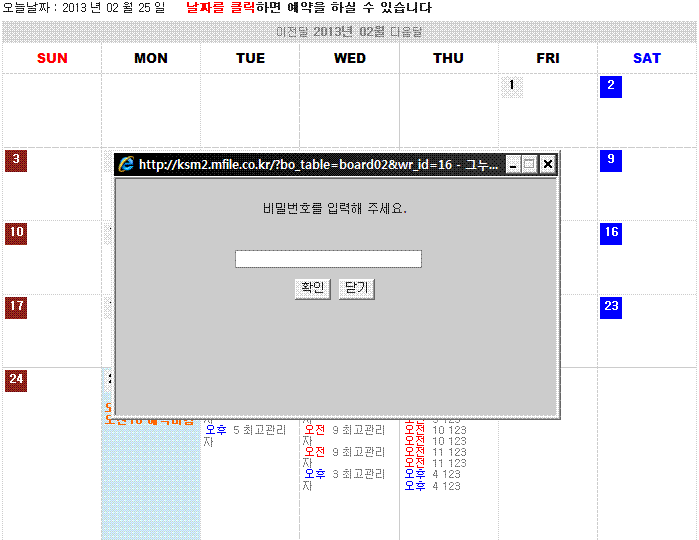The image size is (699, 540).
Task: Select Sunday date 24
Action: tap(16, 381)
